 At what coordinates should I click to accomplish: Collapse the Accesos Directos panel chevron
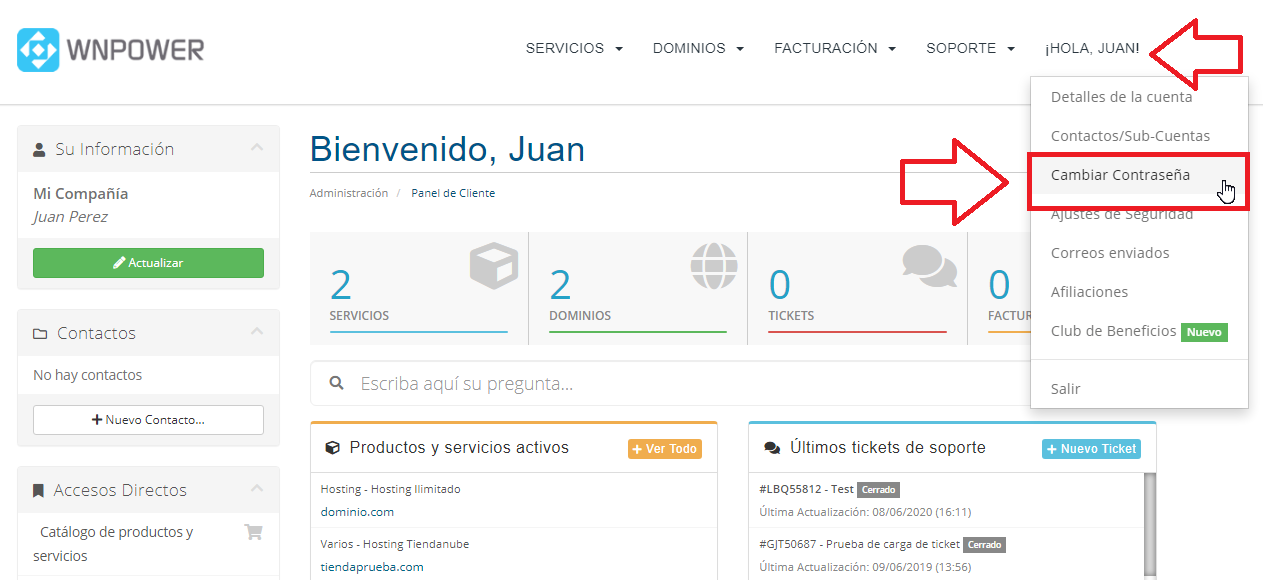pyautogui.click(x=257, y=489)
